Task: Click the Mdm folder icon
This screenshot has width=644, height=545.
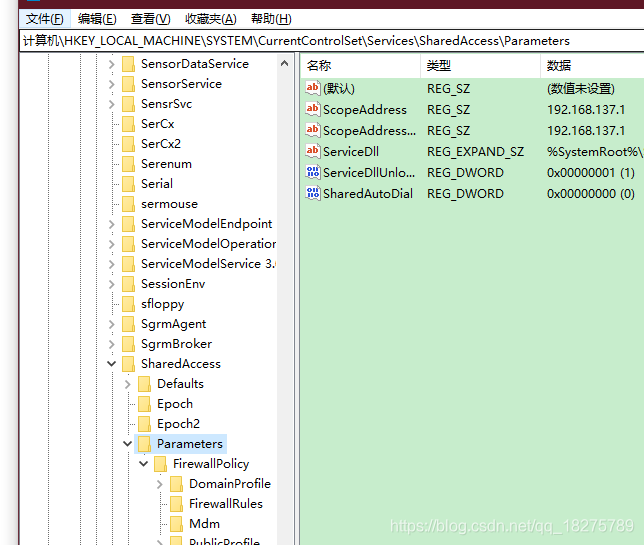Action: [x=177, y=524]
